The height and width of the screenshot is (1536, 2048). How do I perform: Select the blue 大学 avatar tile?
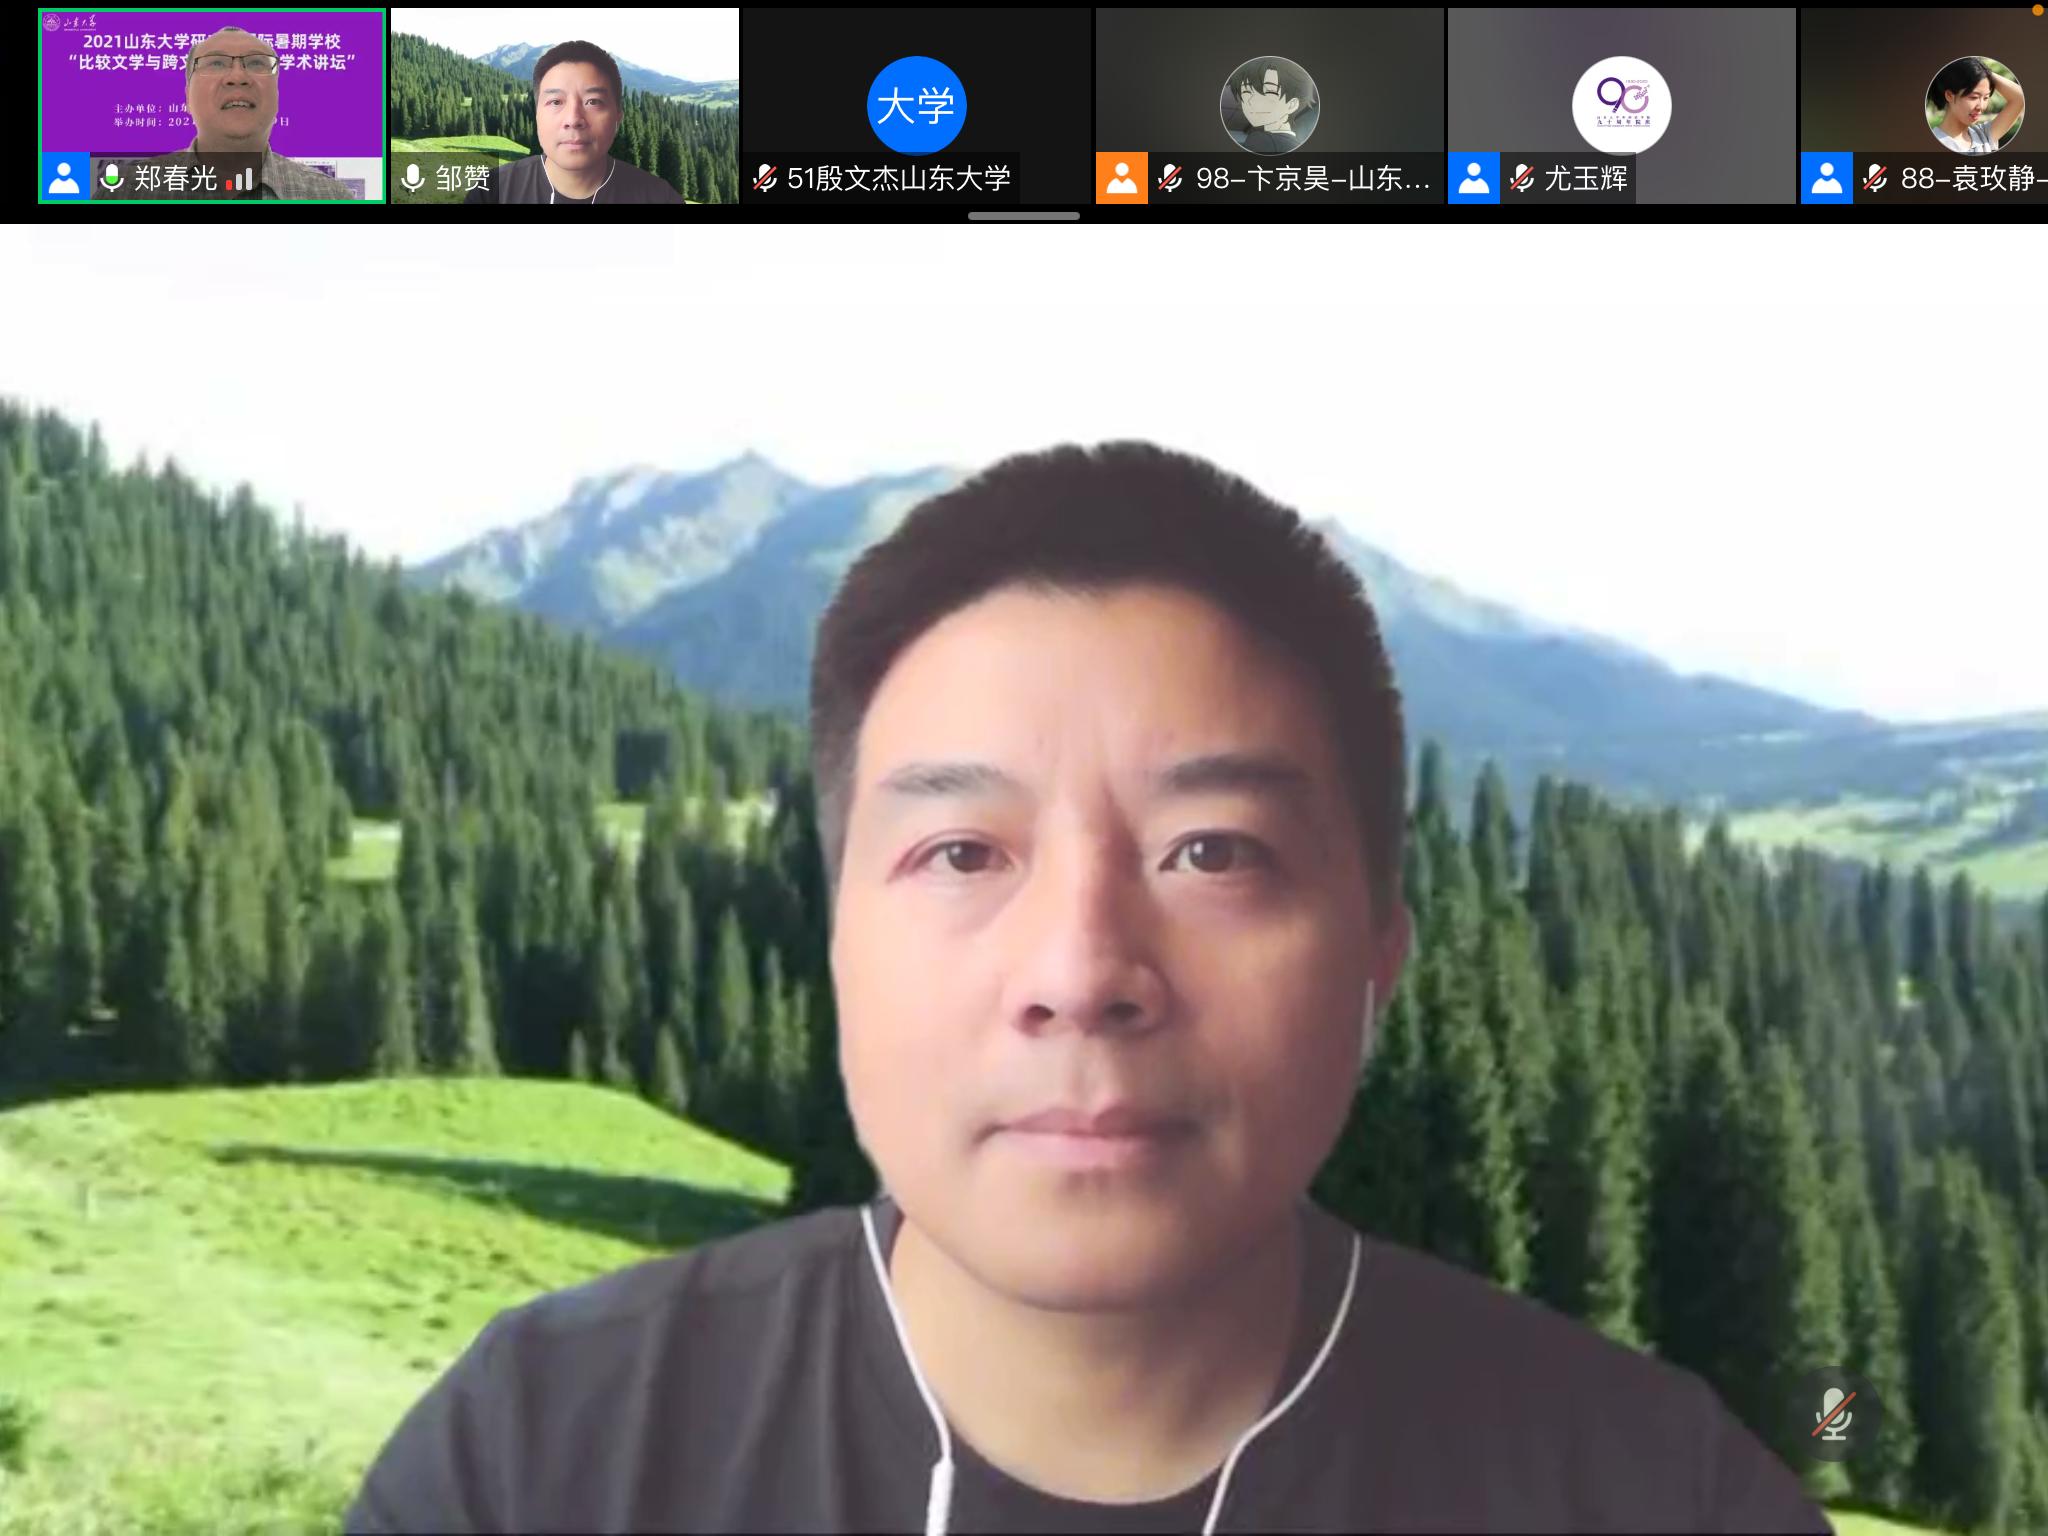click(916, 106)
